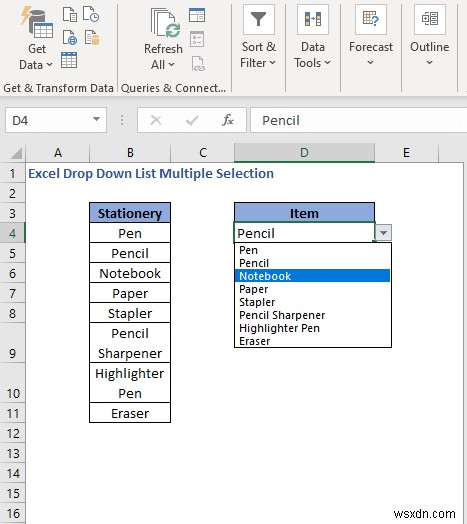Click the Notebook cell in Stationery column

tap(130, 273)
